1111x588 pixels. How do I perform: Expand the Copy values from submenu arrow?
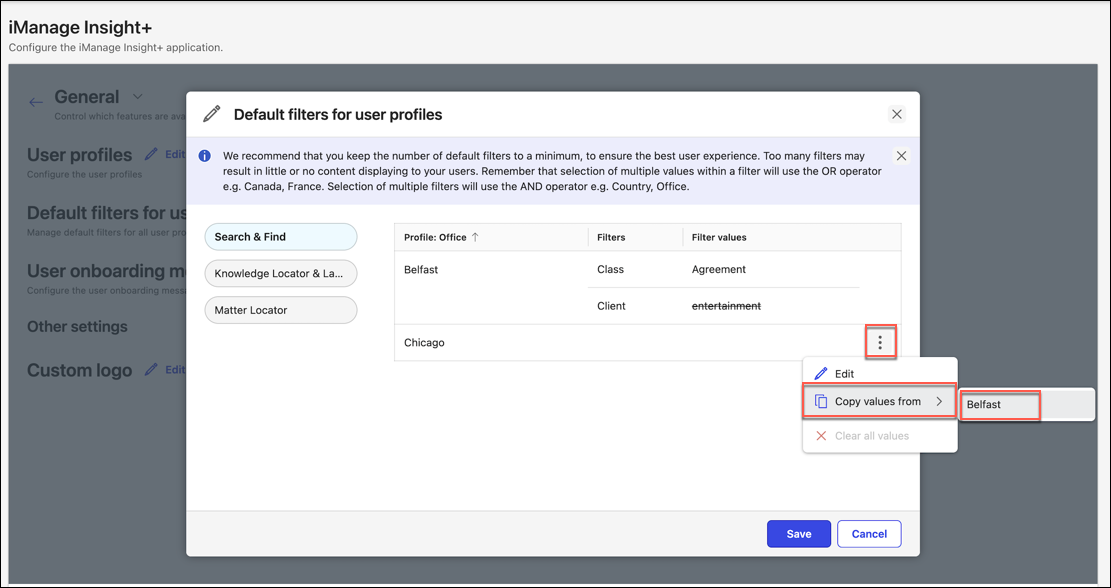(x=939, y=402)
